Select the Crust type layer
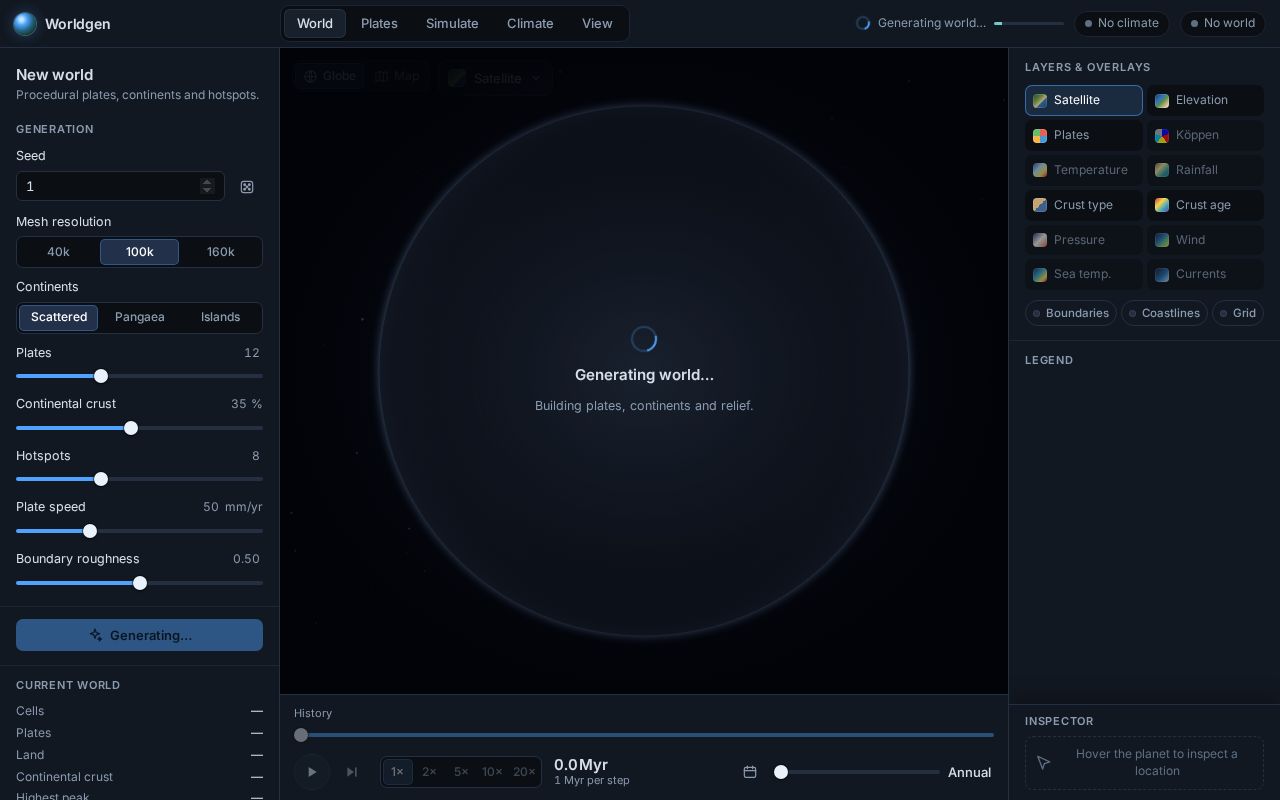This screenshot has height=800, width=1280. point(1084,205)
